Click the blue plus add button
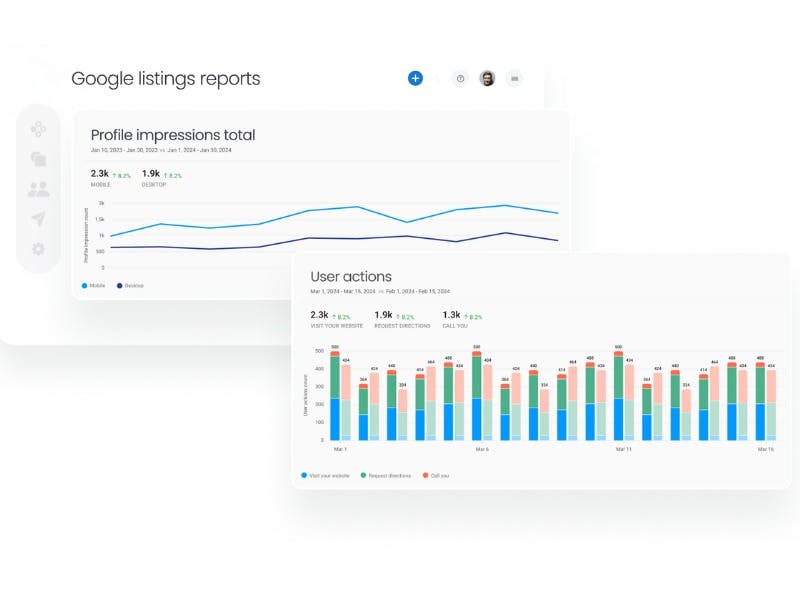800x600 pixels. pyautogui.click(x=415, y=78)
